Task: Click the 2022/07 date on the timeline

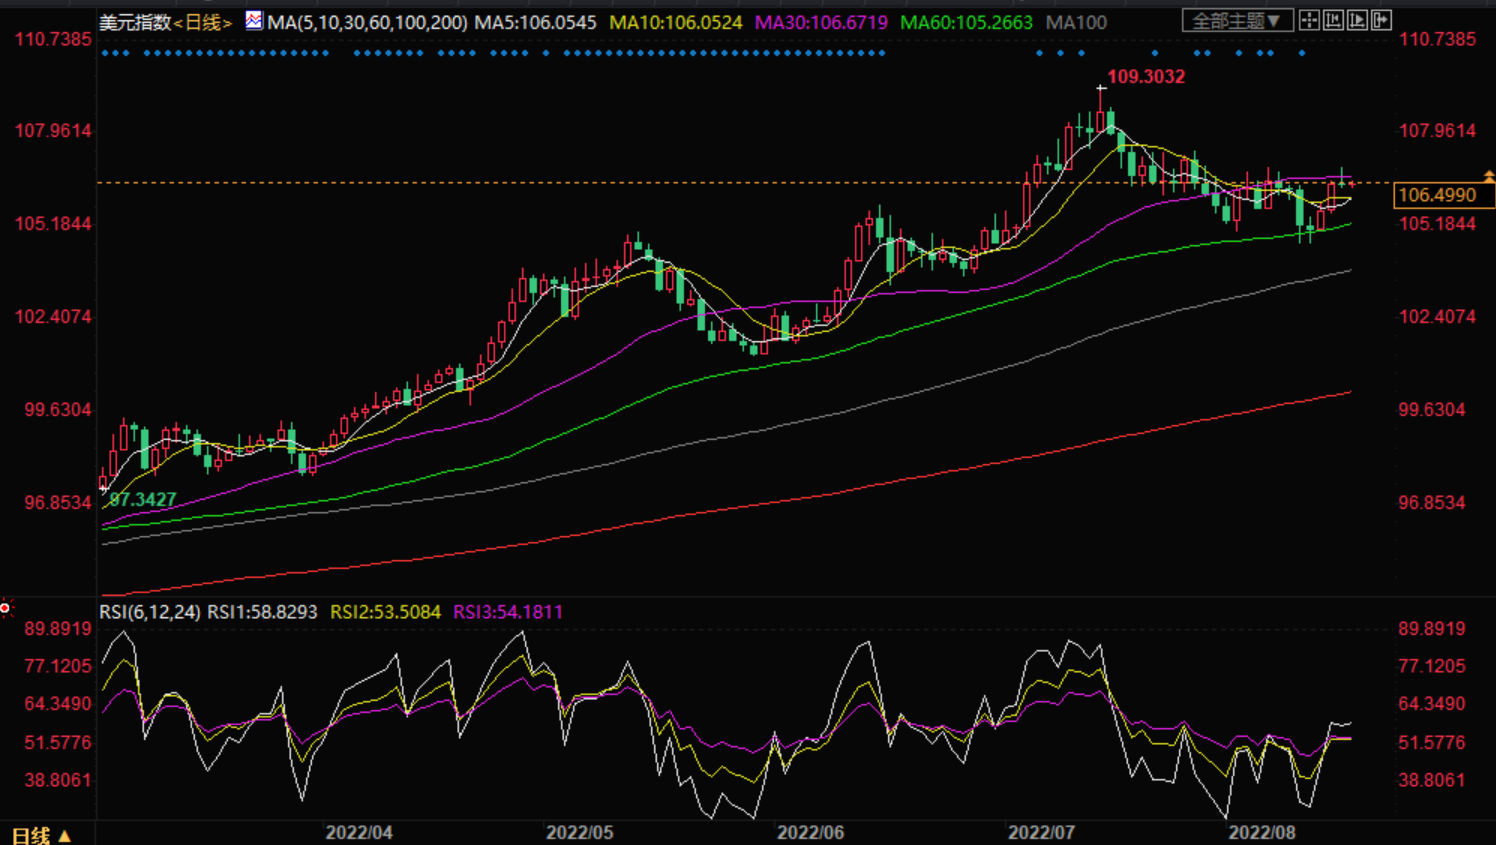Action: click(x=1041, y=832)
